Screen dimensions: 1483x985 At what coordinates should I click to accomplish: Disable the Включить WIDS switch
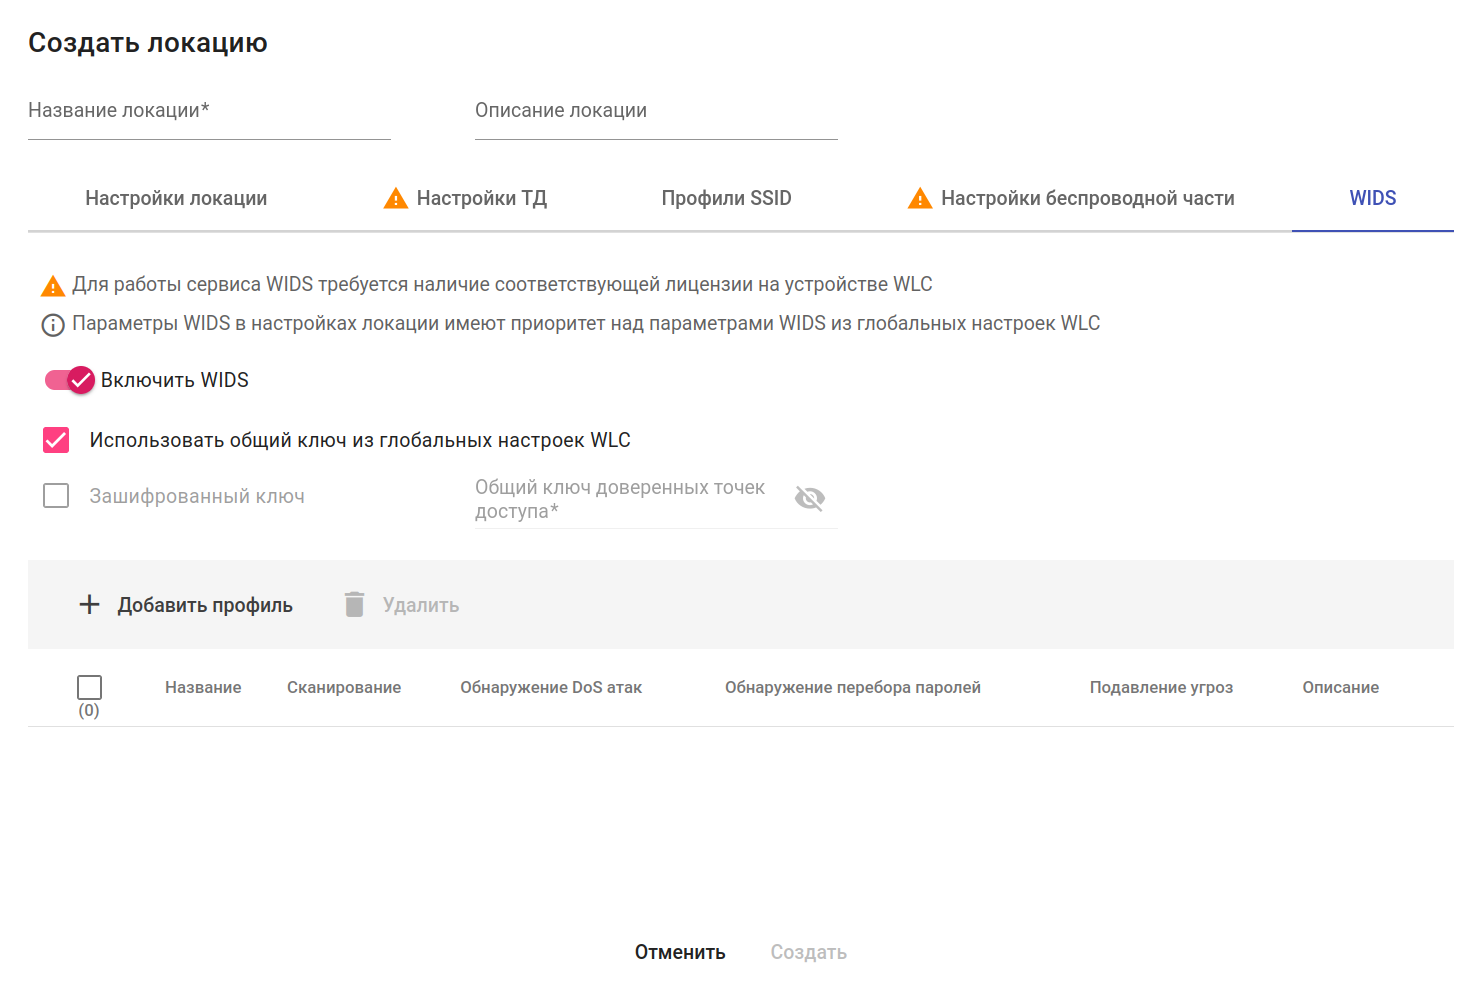click(70, 380)
